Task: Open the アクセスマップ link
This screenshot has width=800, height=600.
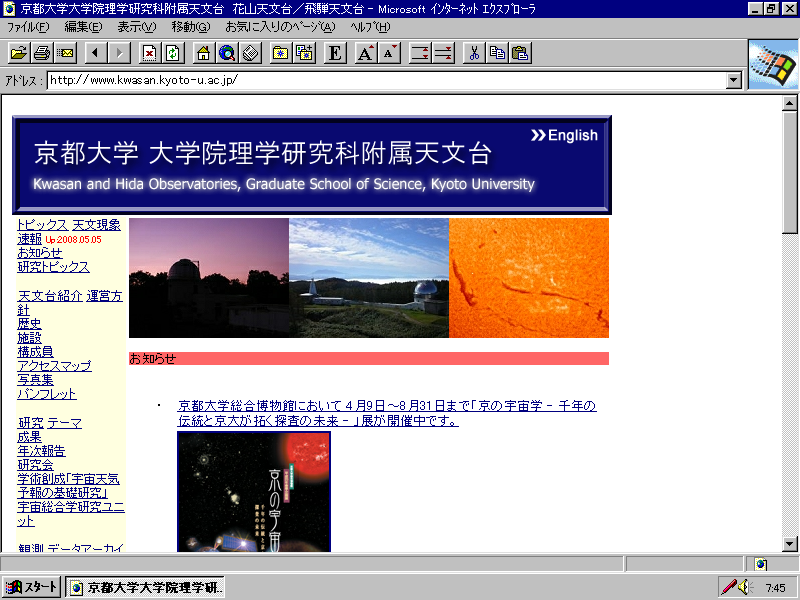Action: coord(54,366)
